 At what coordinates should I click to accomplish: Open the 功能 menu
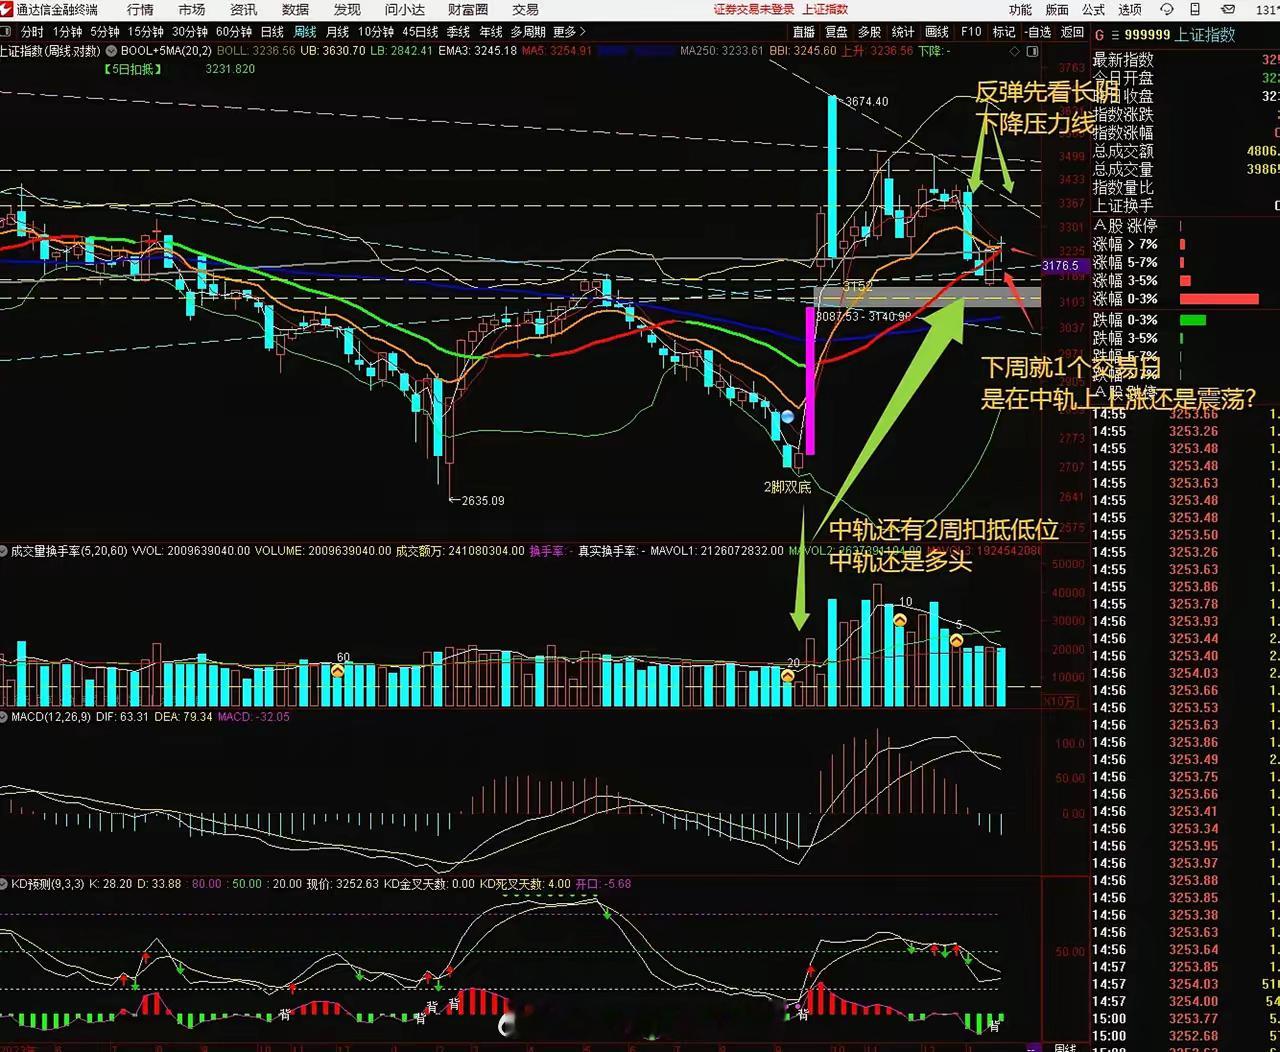point(1020,9)
